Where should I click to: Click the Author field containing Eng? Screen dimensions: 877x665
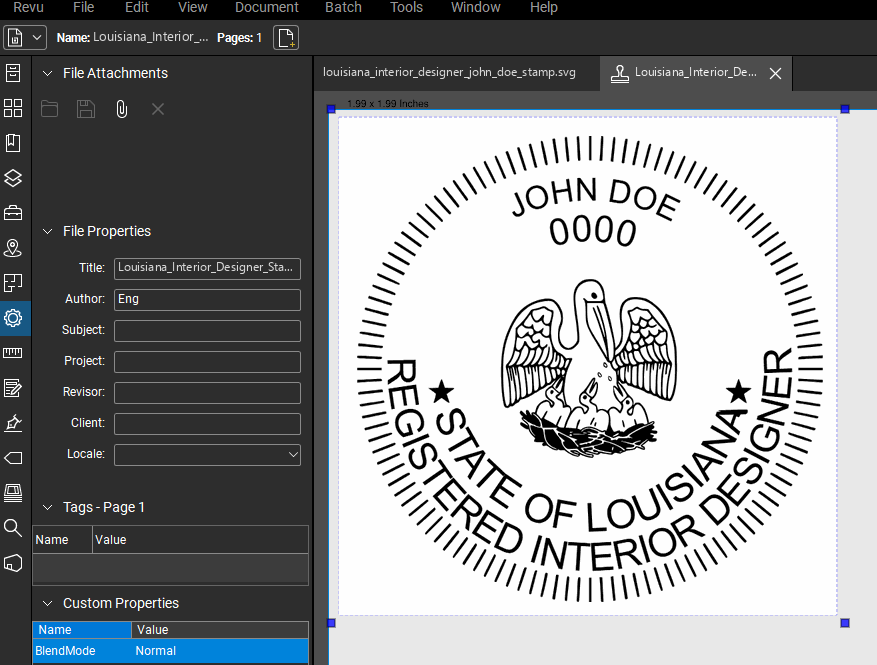207,300
